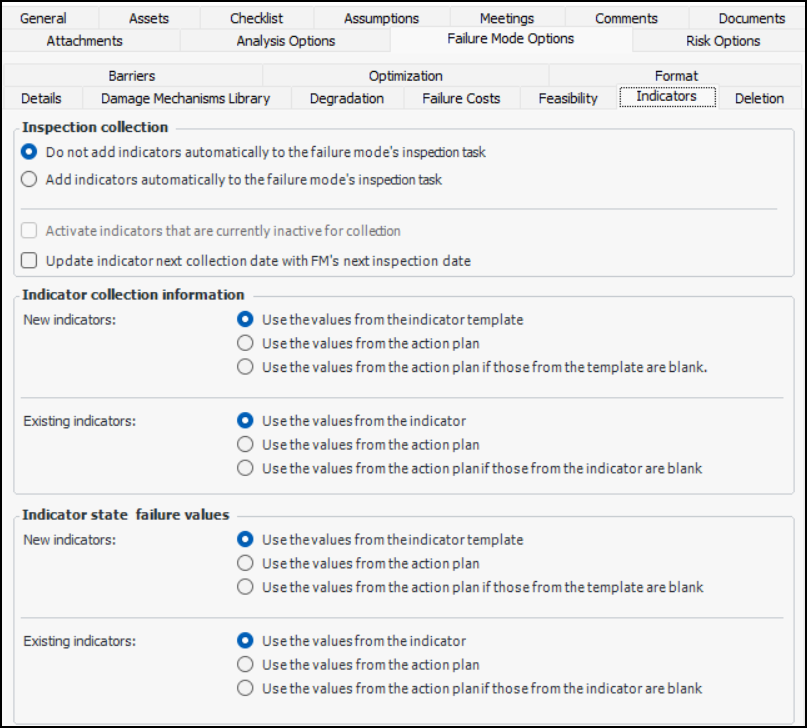
Task: Go to the Damage Mechanisms Library tab
Action: [185, 98]
